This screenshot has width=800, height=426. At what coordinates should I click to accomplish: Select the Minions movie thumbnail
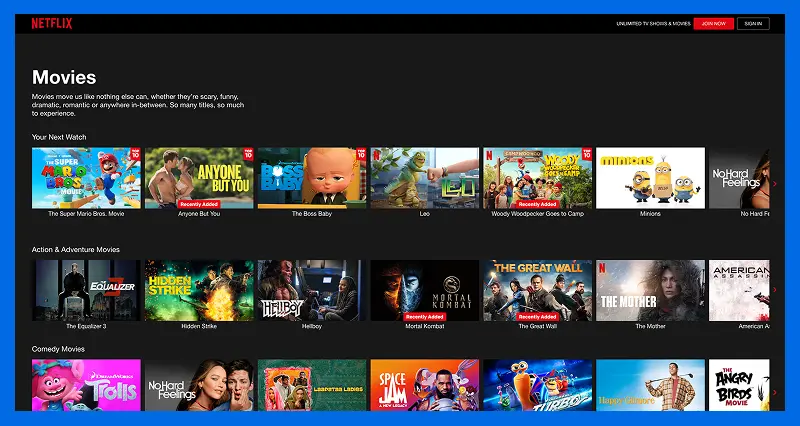(x=651, y=178)
